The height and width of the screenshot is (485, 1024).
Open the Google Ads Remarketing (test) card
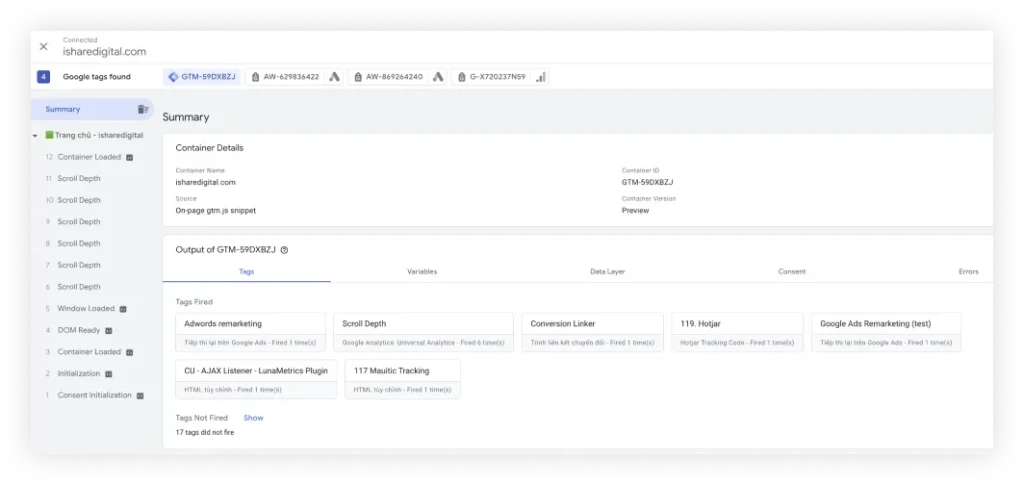[886, 332]
